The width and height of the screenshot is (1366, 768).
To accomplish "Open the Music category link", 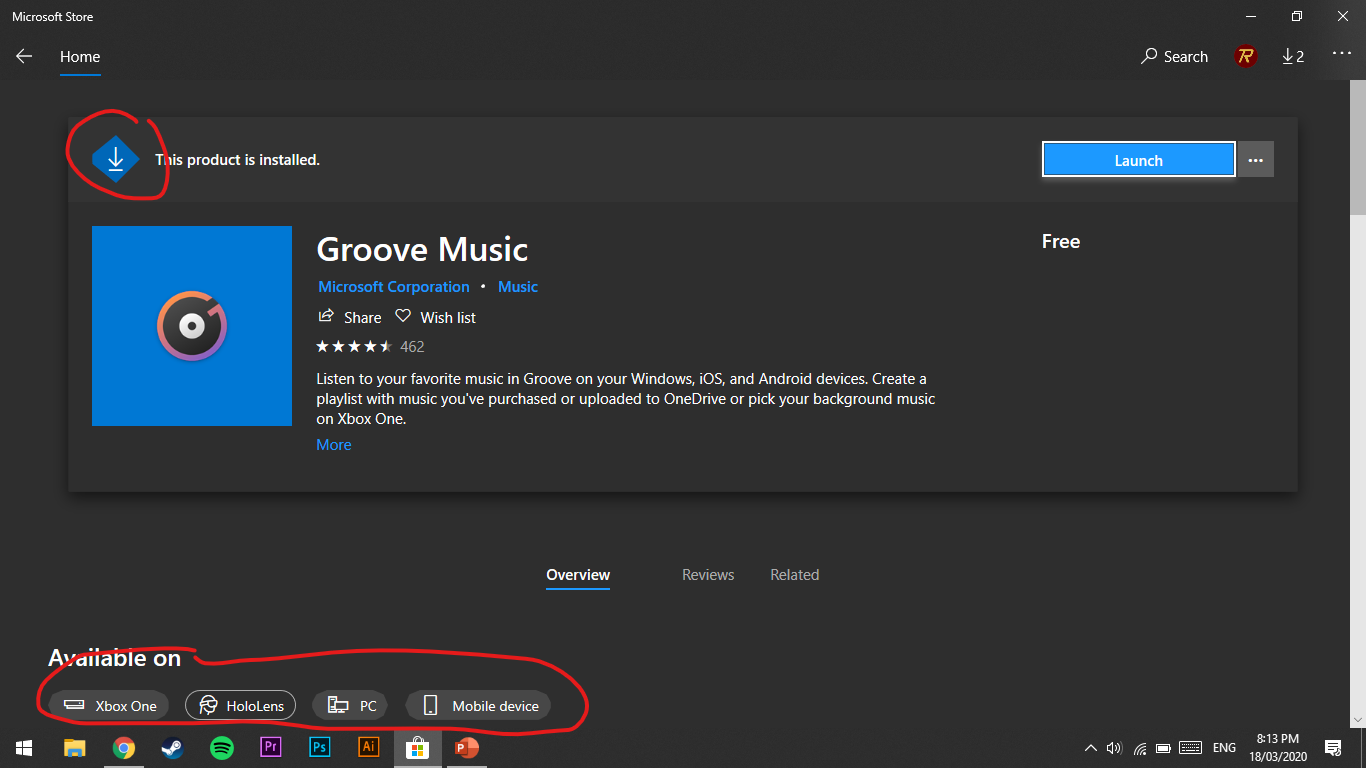I will tap(518, 287).
